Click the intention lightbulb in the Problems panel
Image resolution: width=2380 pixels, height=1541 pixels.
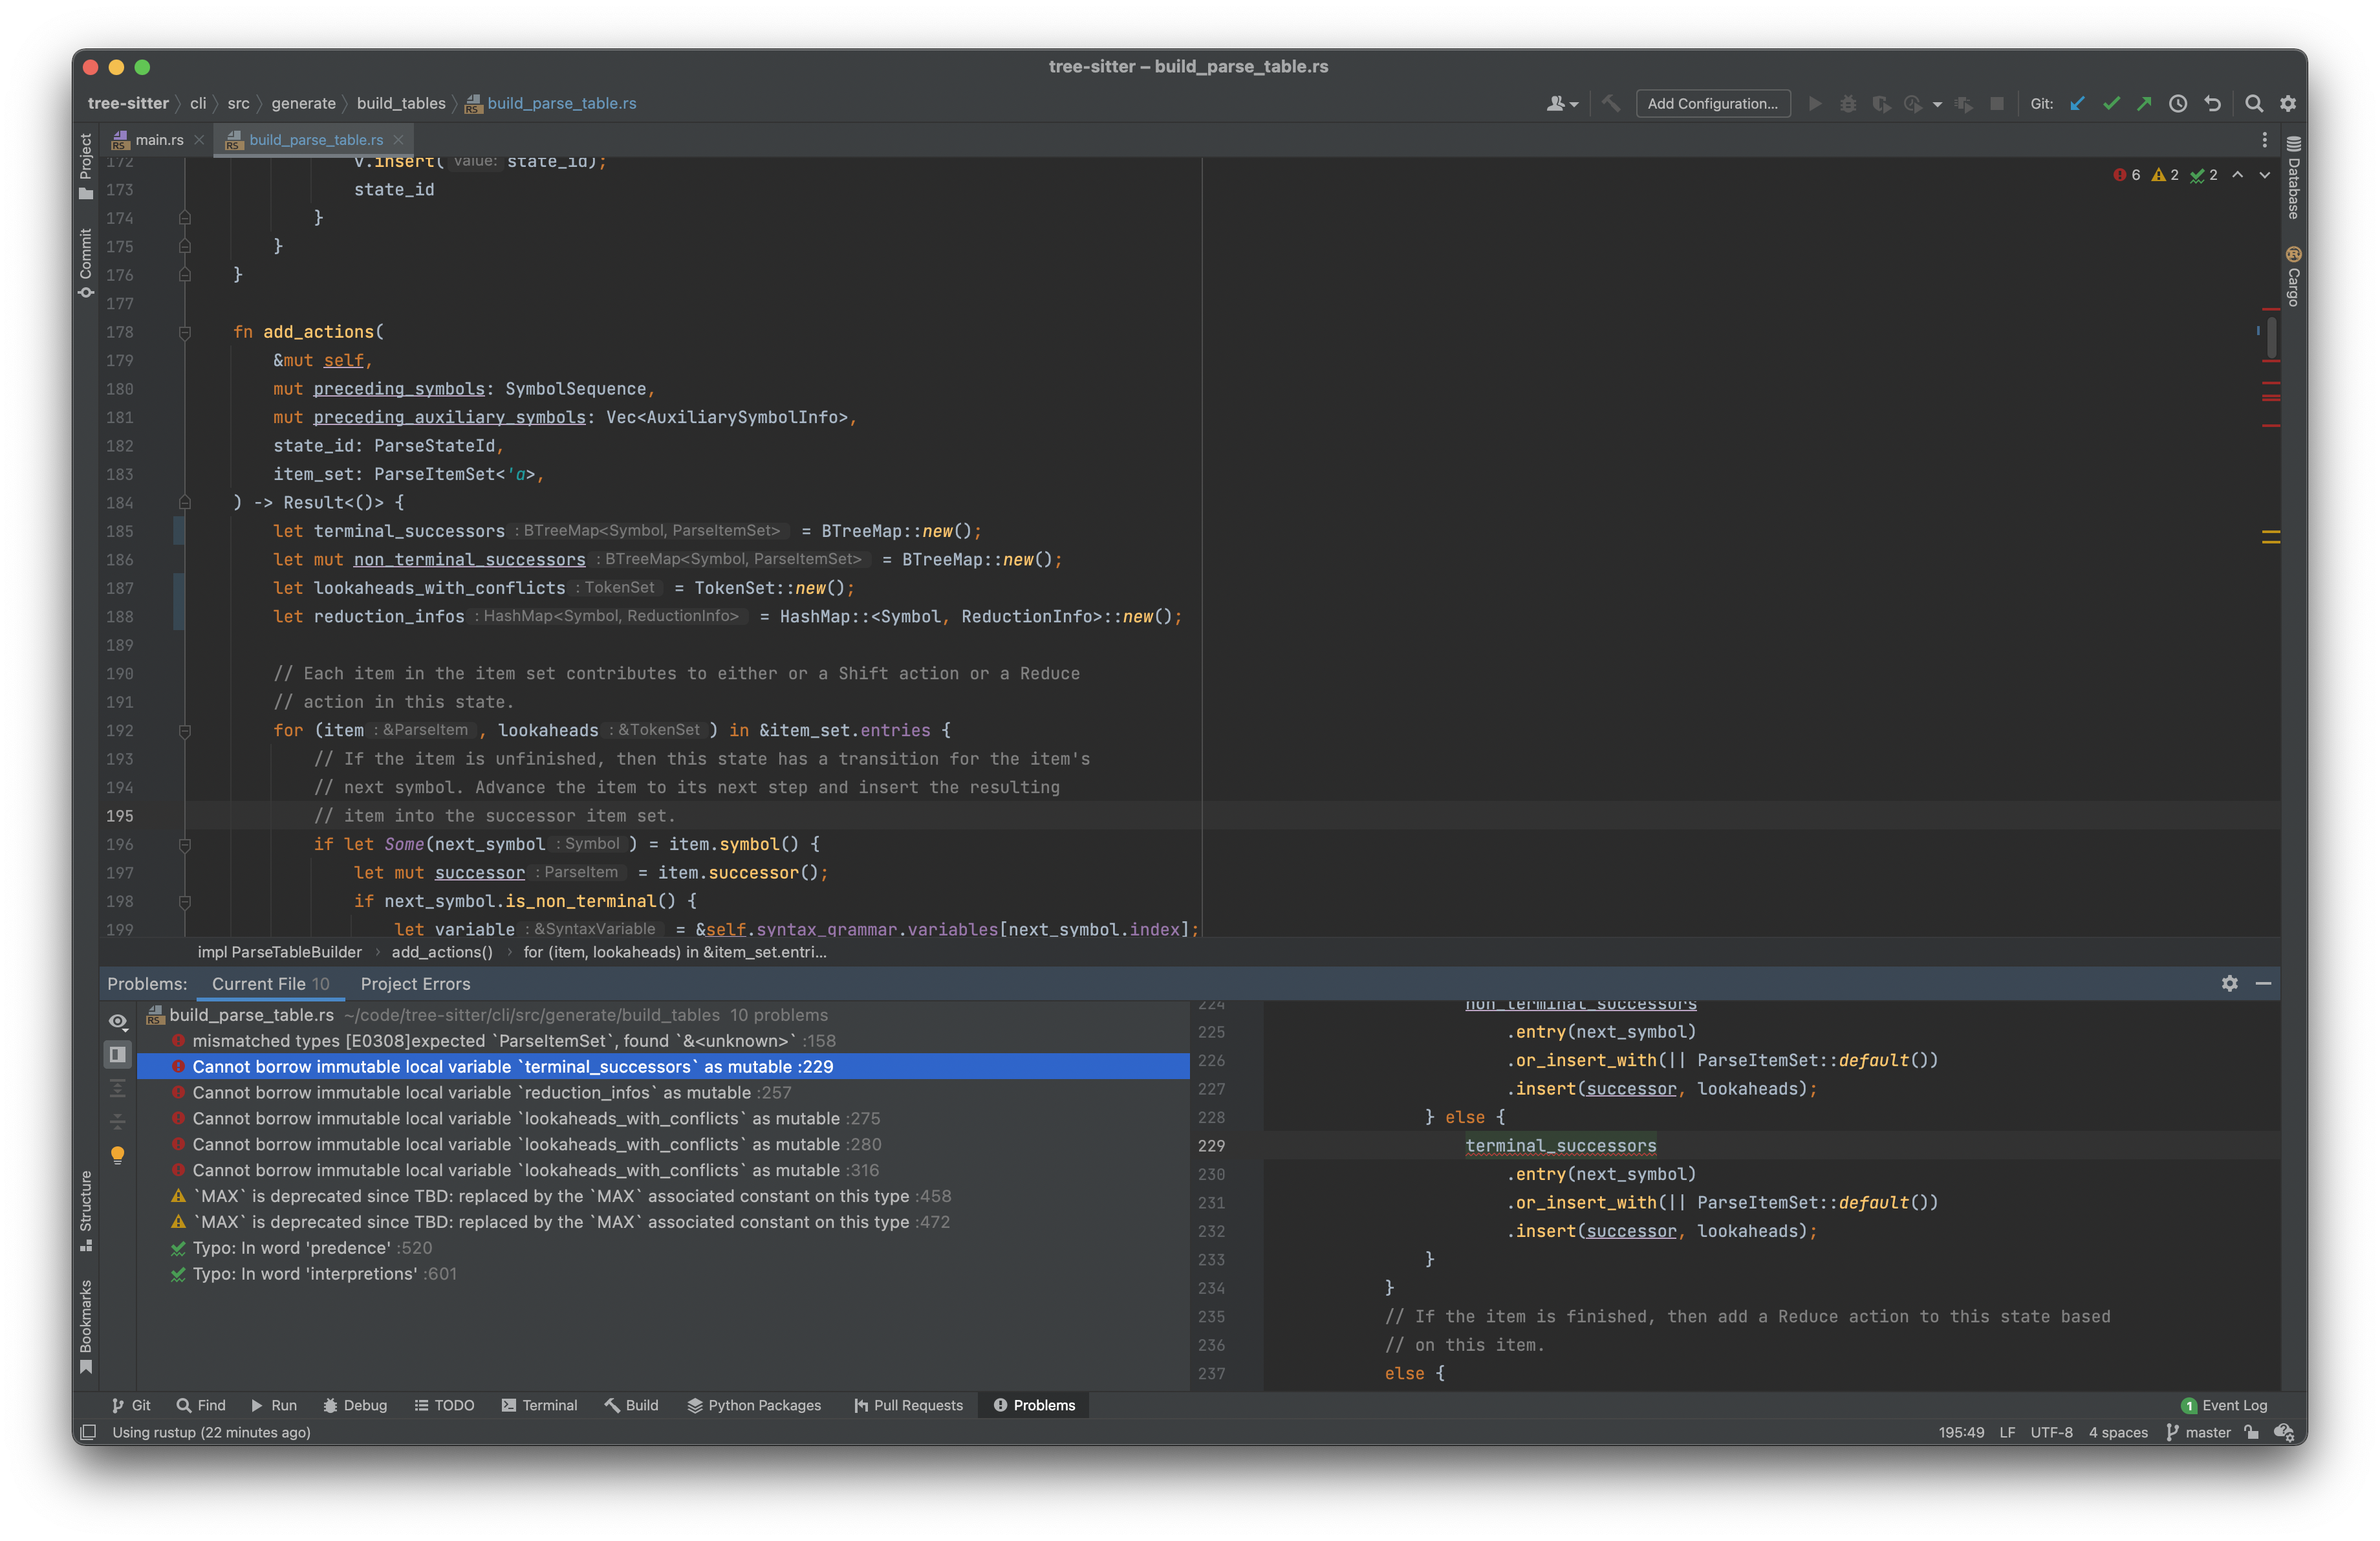pos(118,1154)
